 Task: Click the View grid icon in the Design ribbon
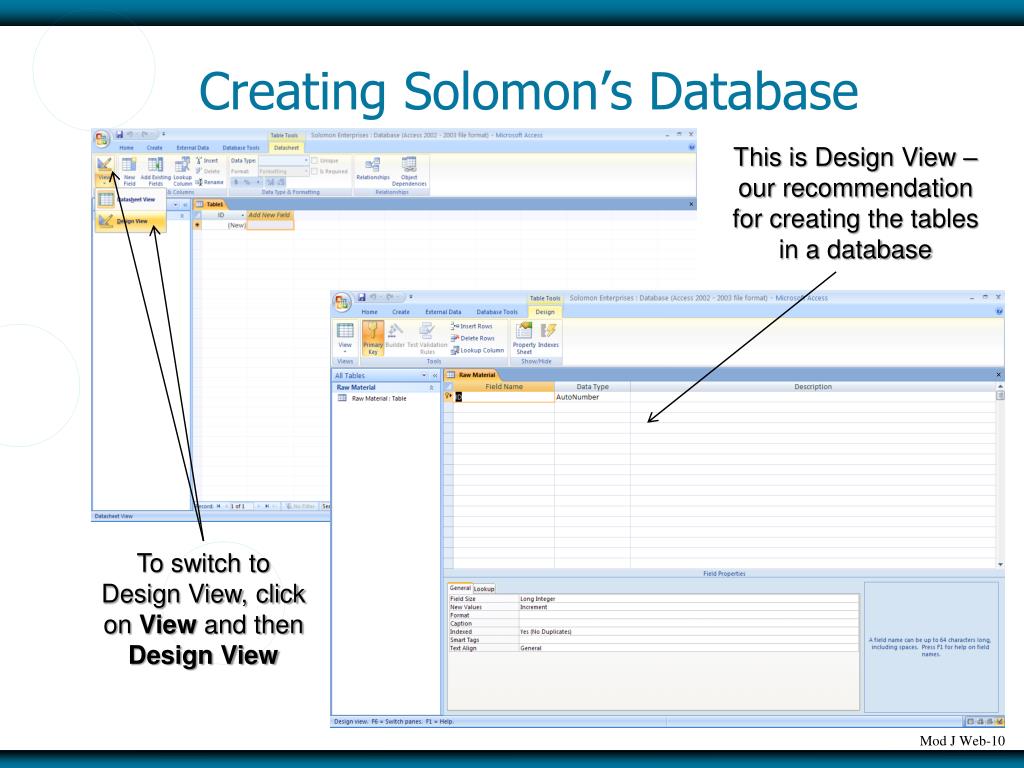point(345,330)
